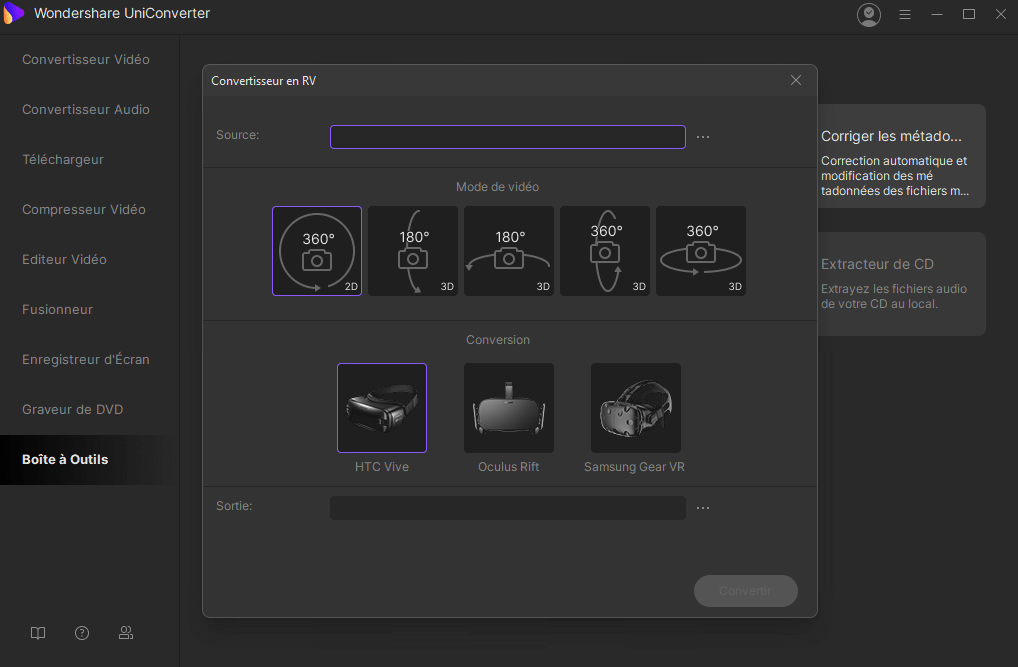
Task: Select the 360° 2D video mode
Action: point(317,251)
